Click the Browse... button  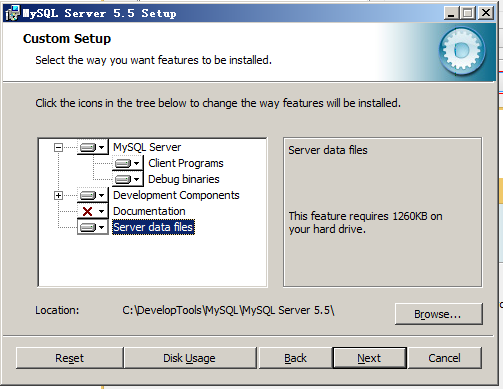pyautogui.click(x=438, y=314)
